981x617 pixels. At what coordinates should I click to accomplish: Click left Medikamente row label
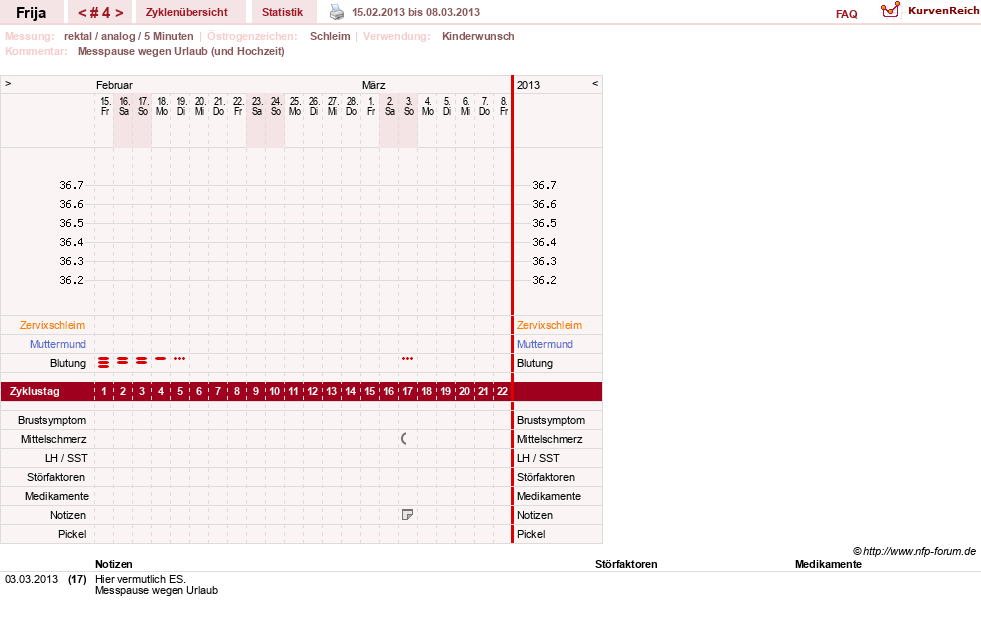[57, 496]
